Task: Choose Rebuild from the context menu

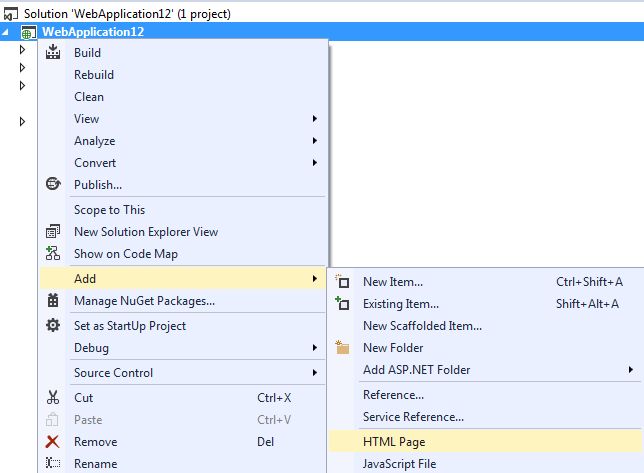Action: (184, 75)
